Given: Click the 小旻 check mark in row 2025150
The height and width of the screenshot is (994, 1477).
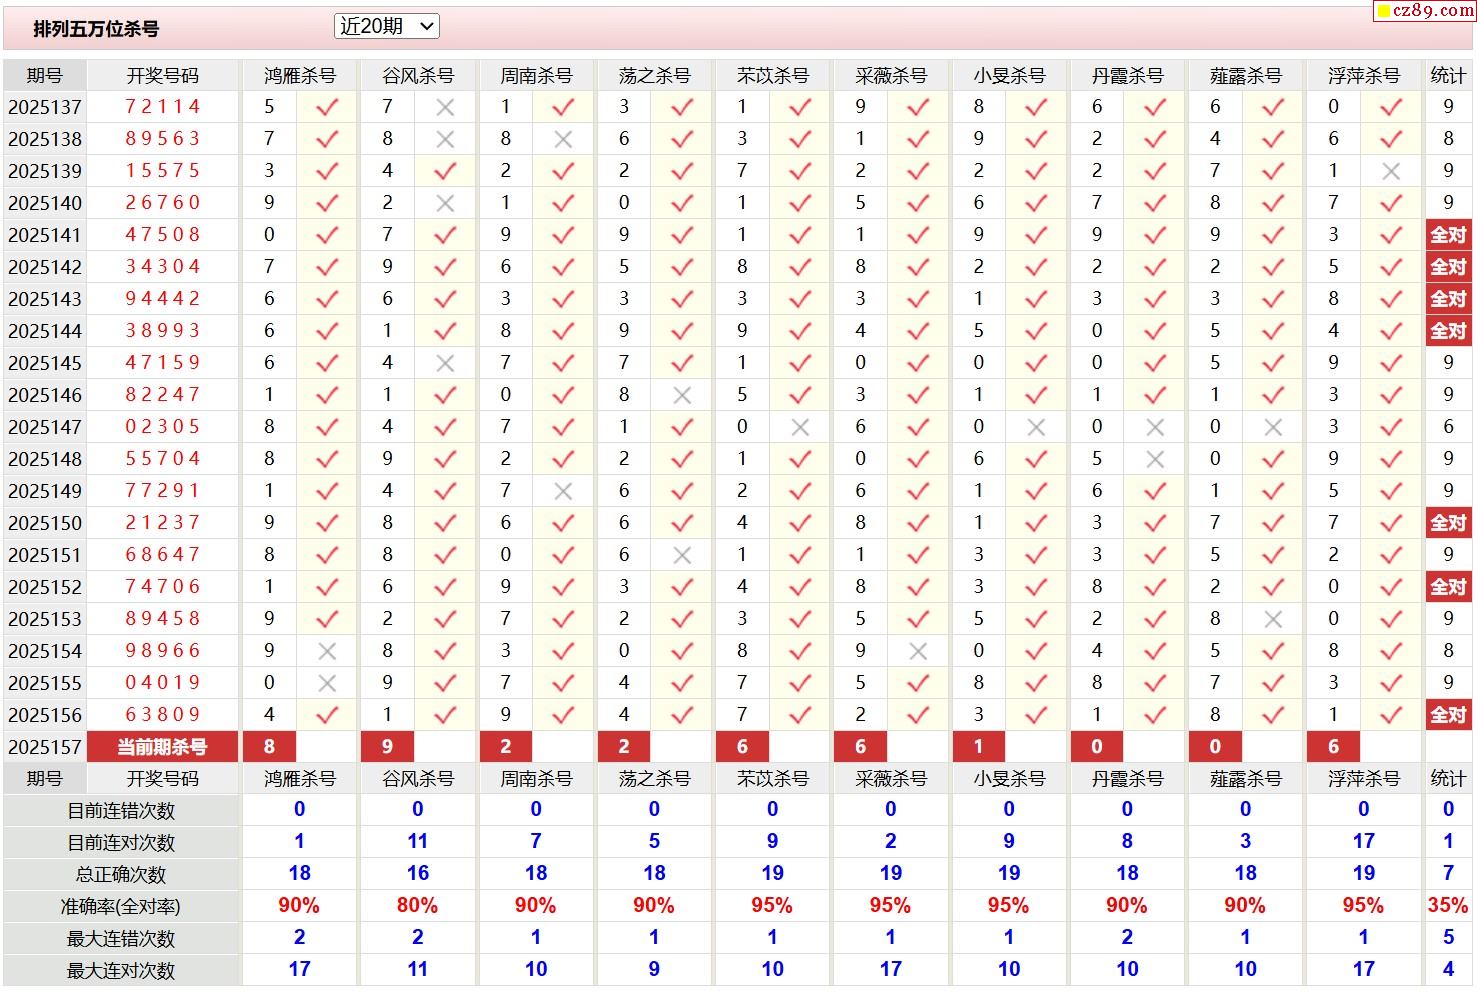Looking at the screenshot, I should [1036, 524].
